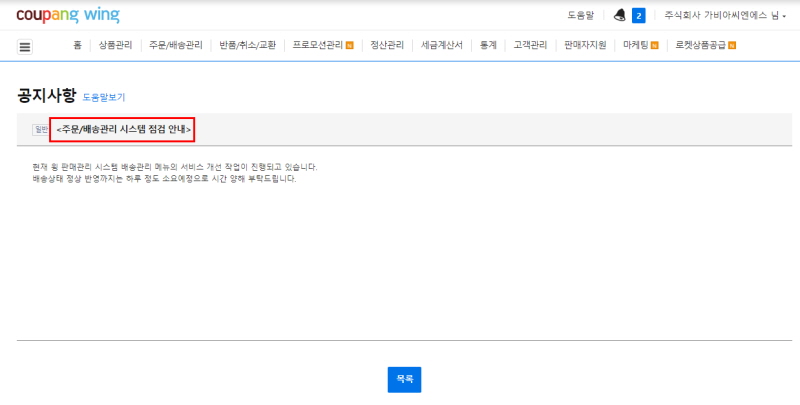Open the hamburger menu icon
The height and width of the screenshot is (405, 800).
pos(25,46)
